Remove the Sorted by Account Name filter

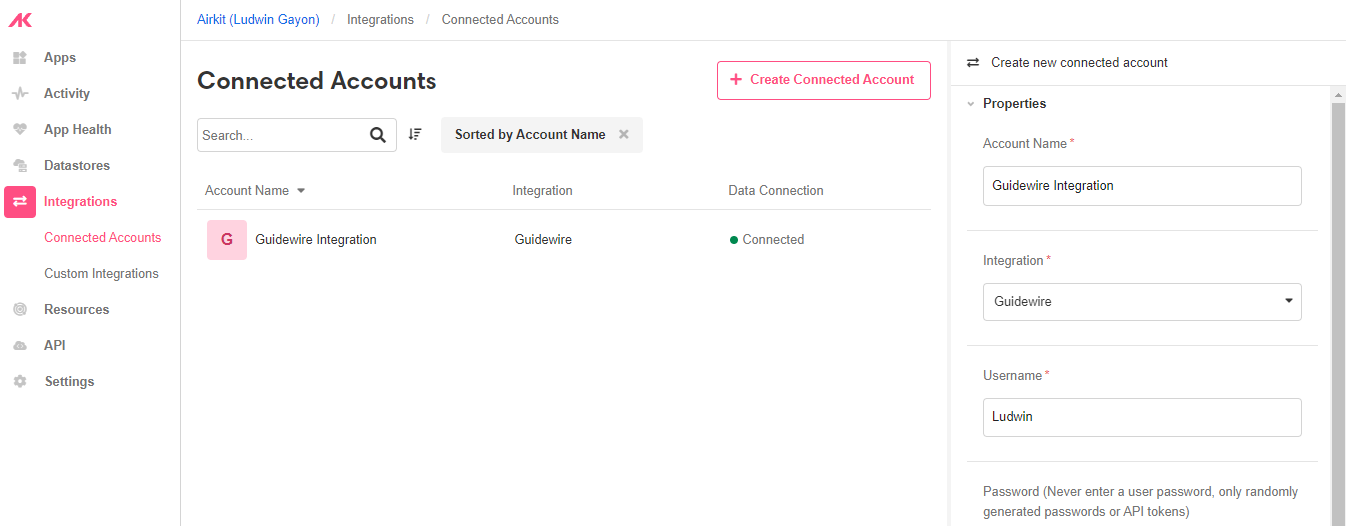[624, 134]
